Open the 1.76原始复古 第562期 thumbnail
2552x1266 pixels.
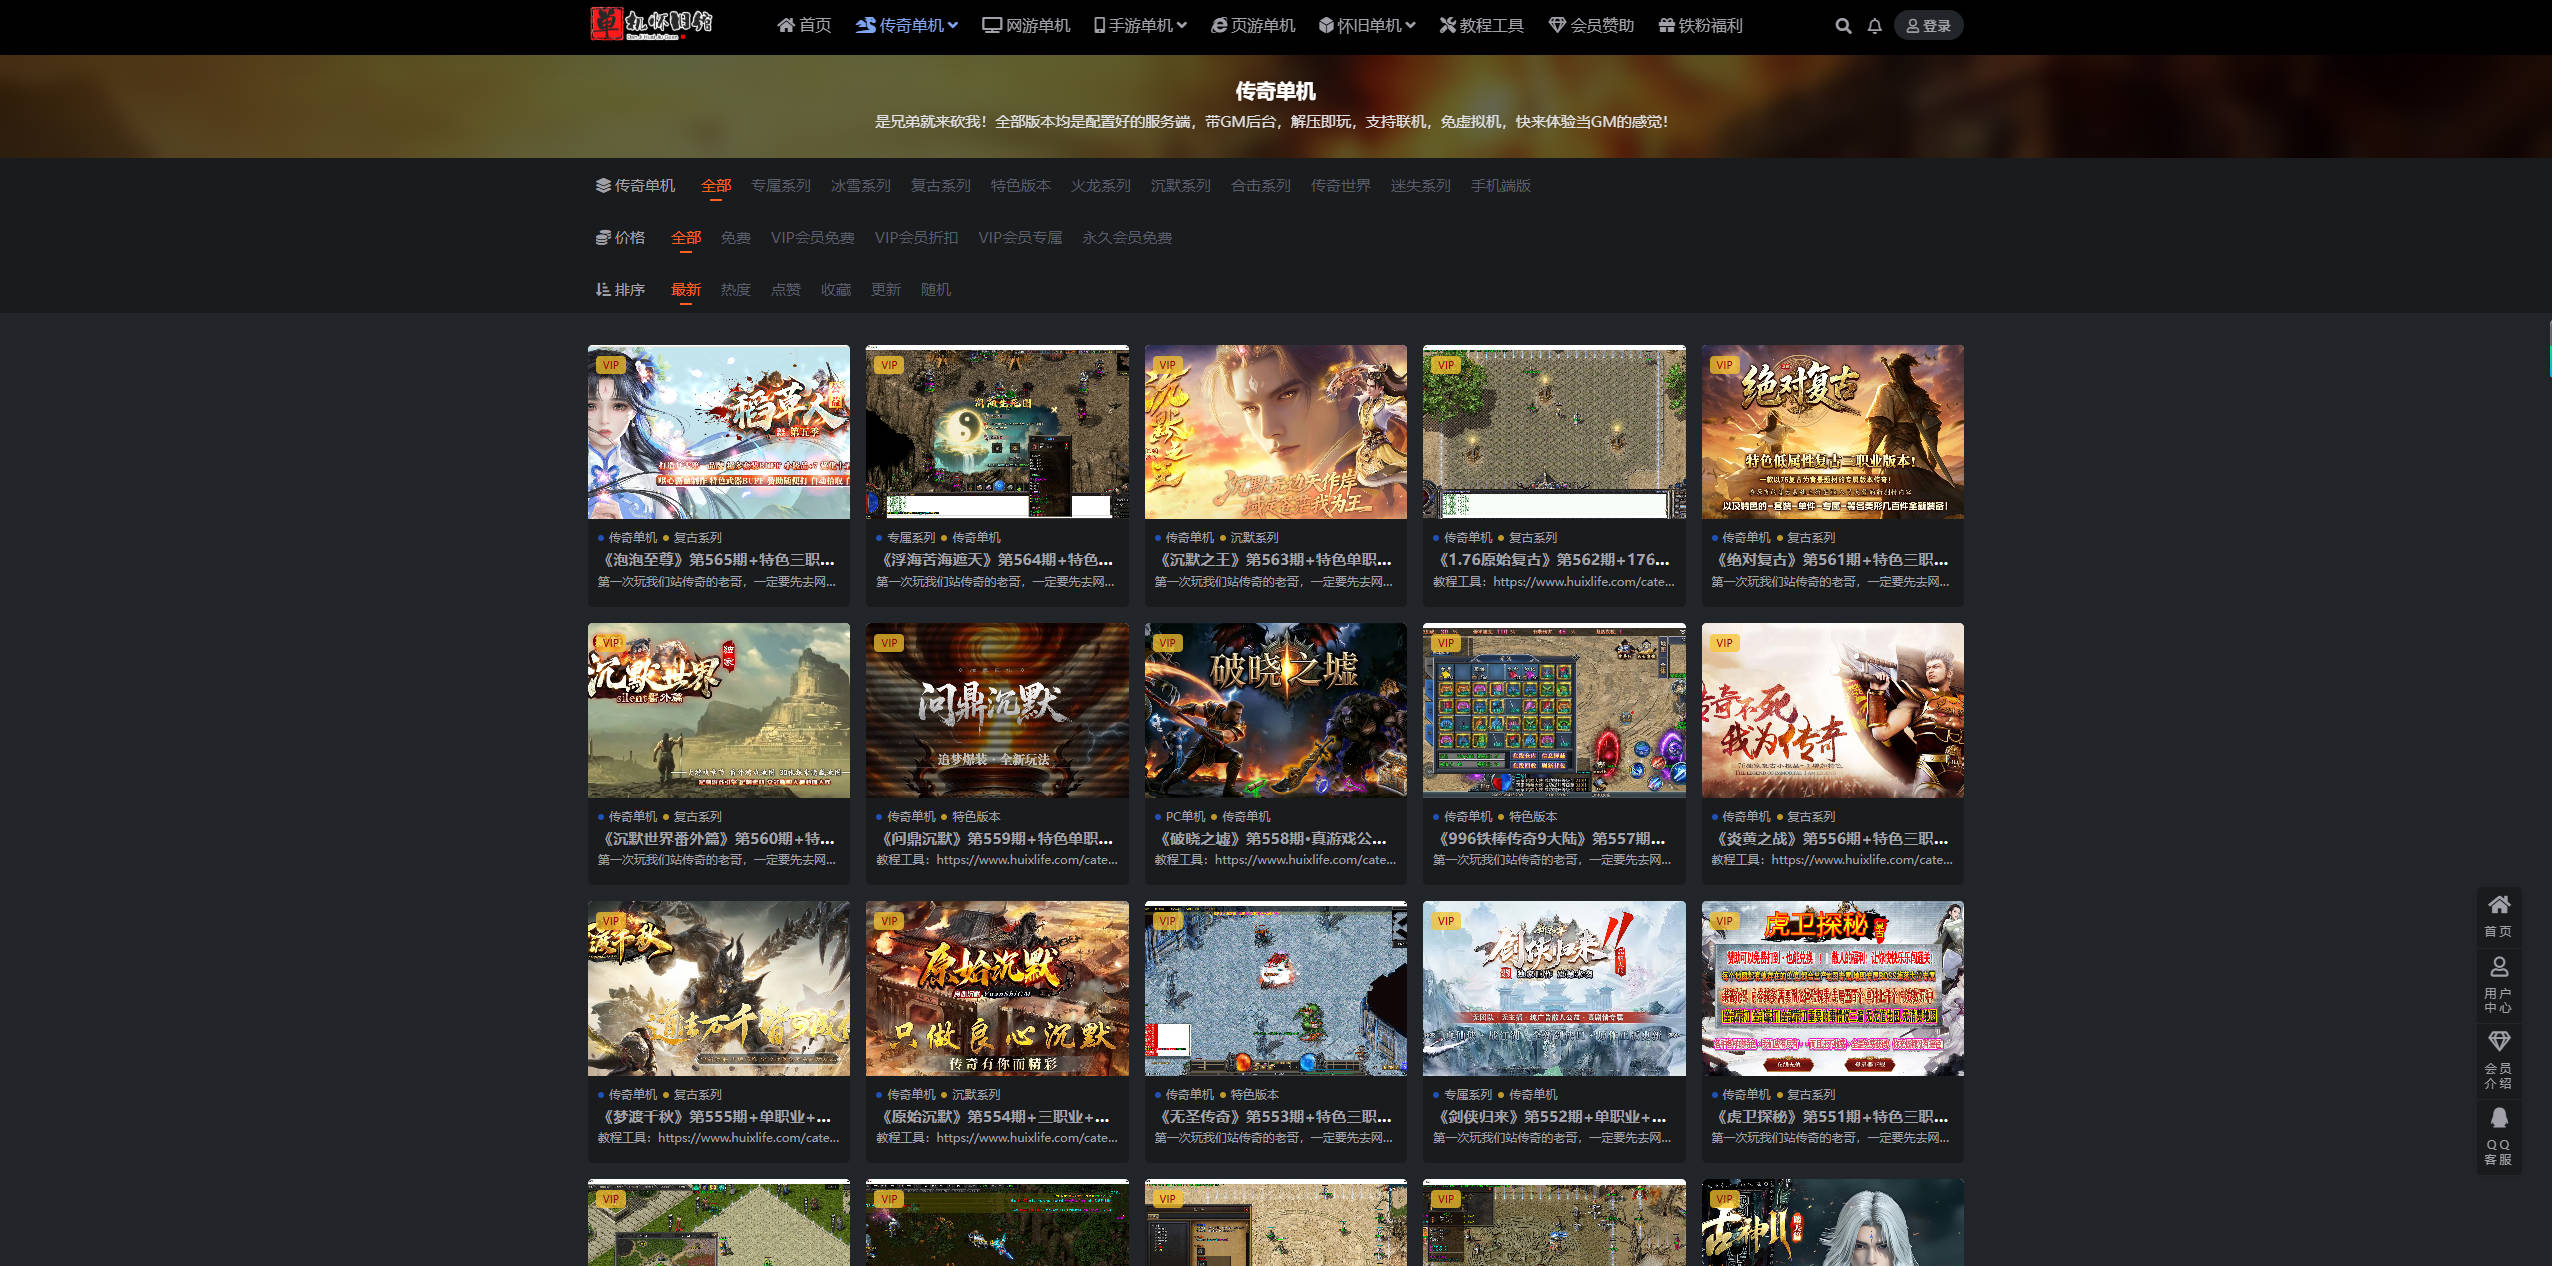1554,432
